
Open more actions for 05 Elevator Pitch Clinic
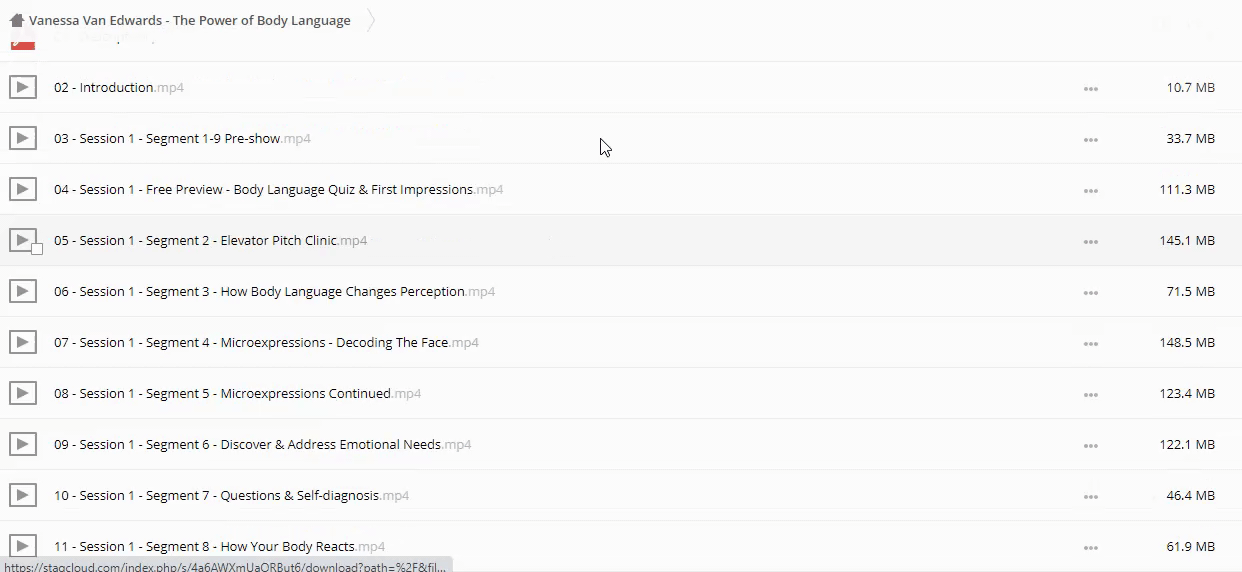click(1090, 241)
